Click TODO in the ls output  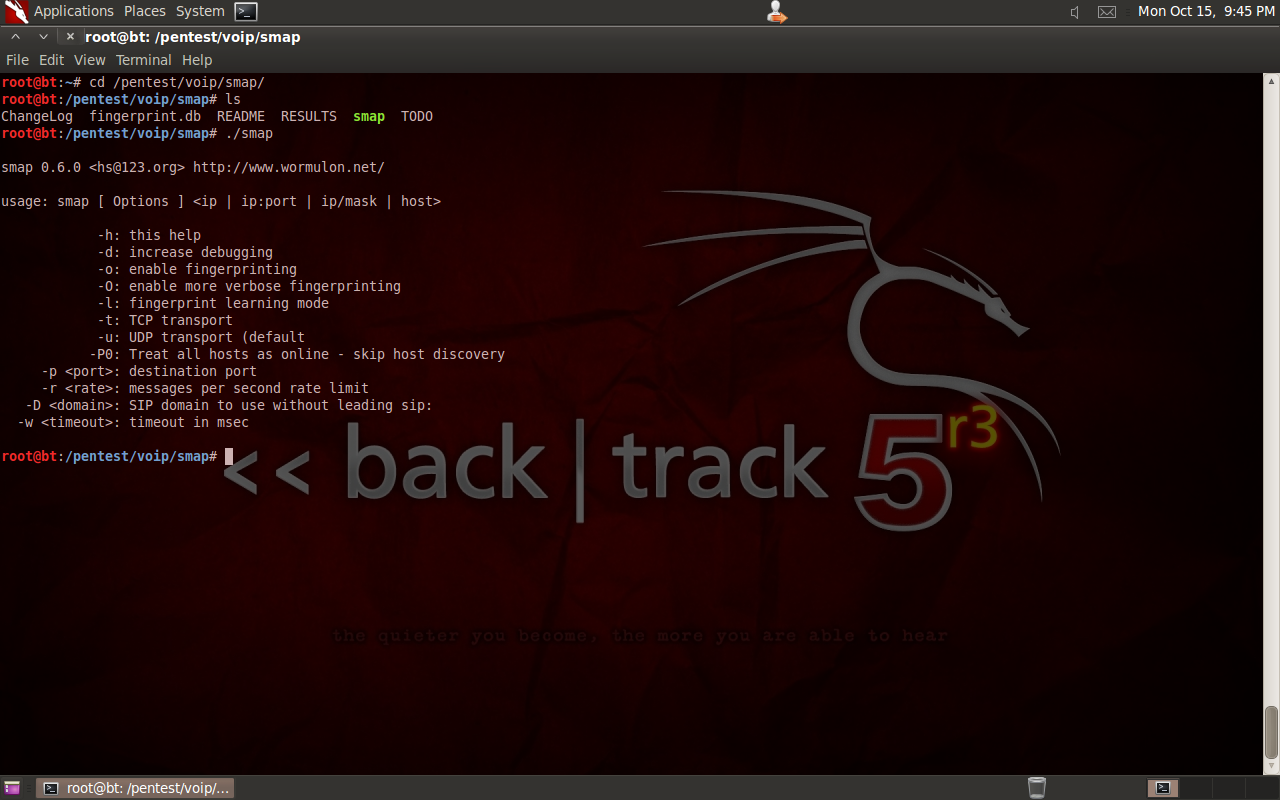click(417, 116)
